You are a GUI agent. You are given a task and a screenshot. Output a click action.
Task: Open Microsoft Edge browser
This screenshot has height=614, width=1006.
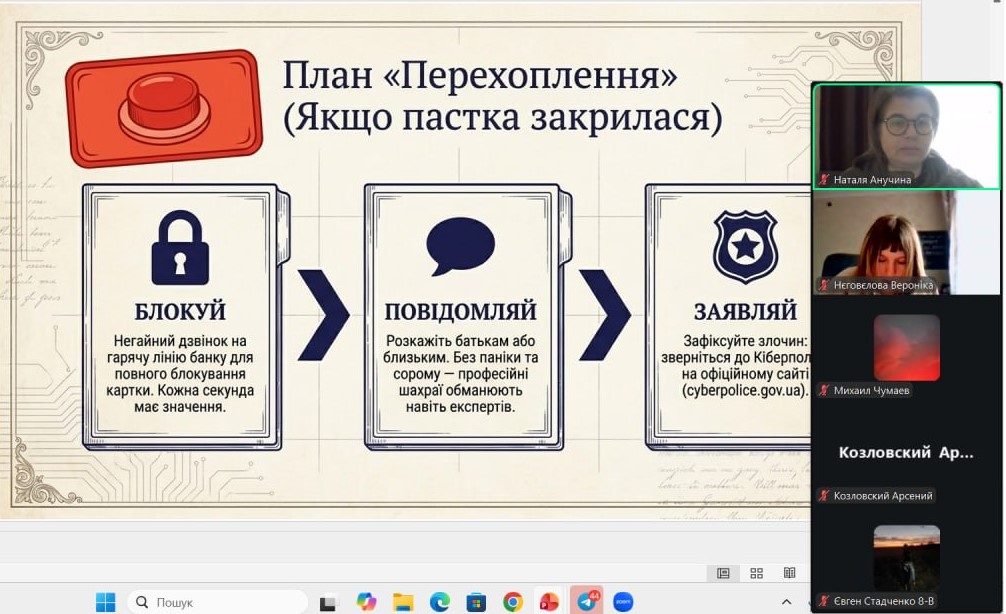(x=439, y=602)
